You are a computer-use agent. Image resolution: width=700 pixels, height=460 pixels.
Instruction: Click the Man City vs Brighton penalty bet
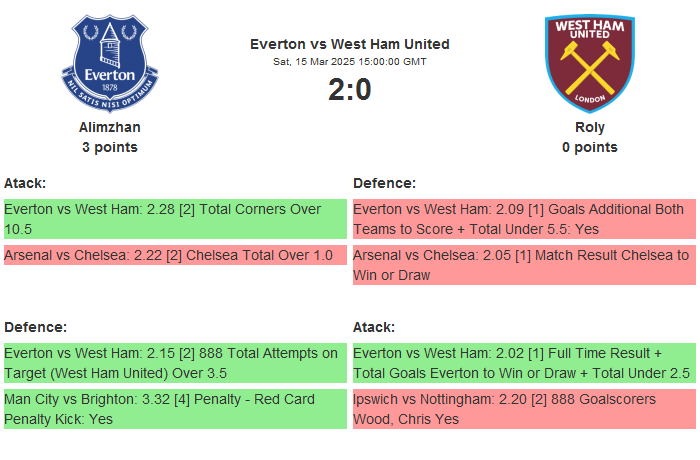tap(174, 409)
